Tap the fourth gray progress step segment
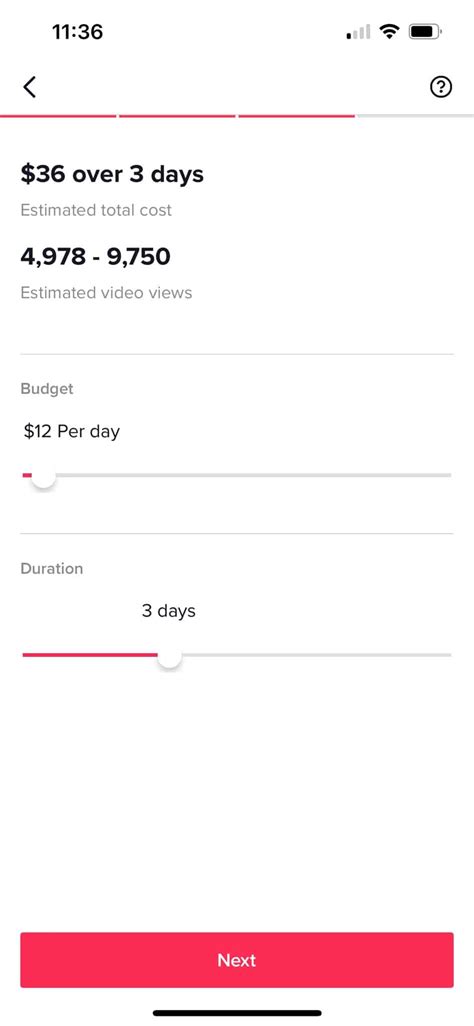Viewport: 474px width, 1026px height. click(415, 116)
